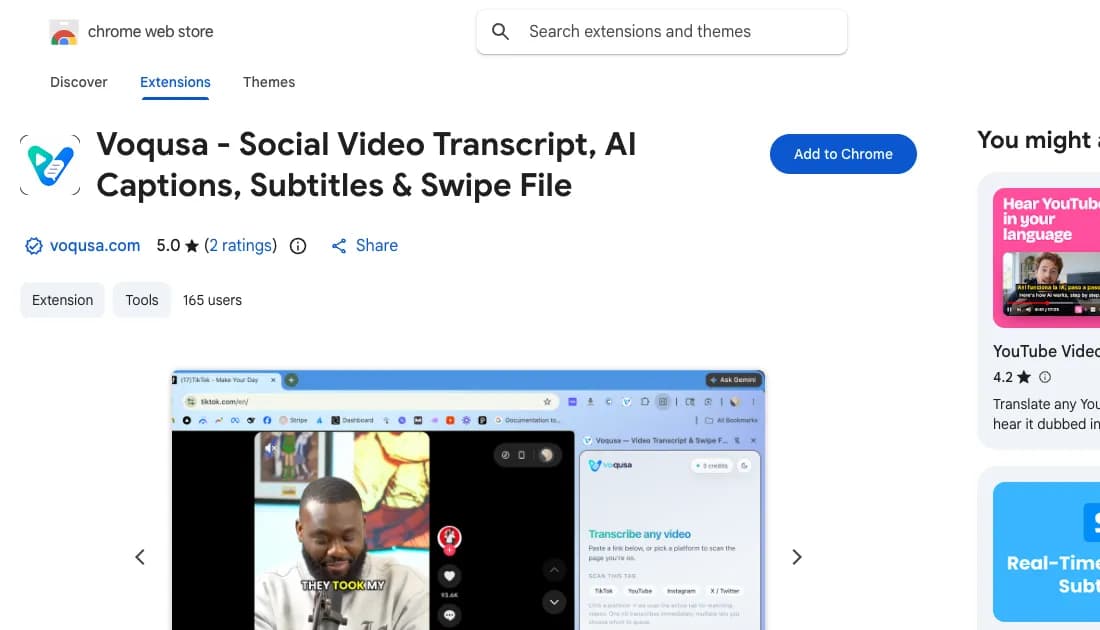Click the info icon beside 4.2 rating
This screenshot has width=1100, height=630.
pos(1045,377)
